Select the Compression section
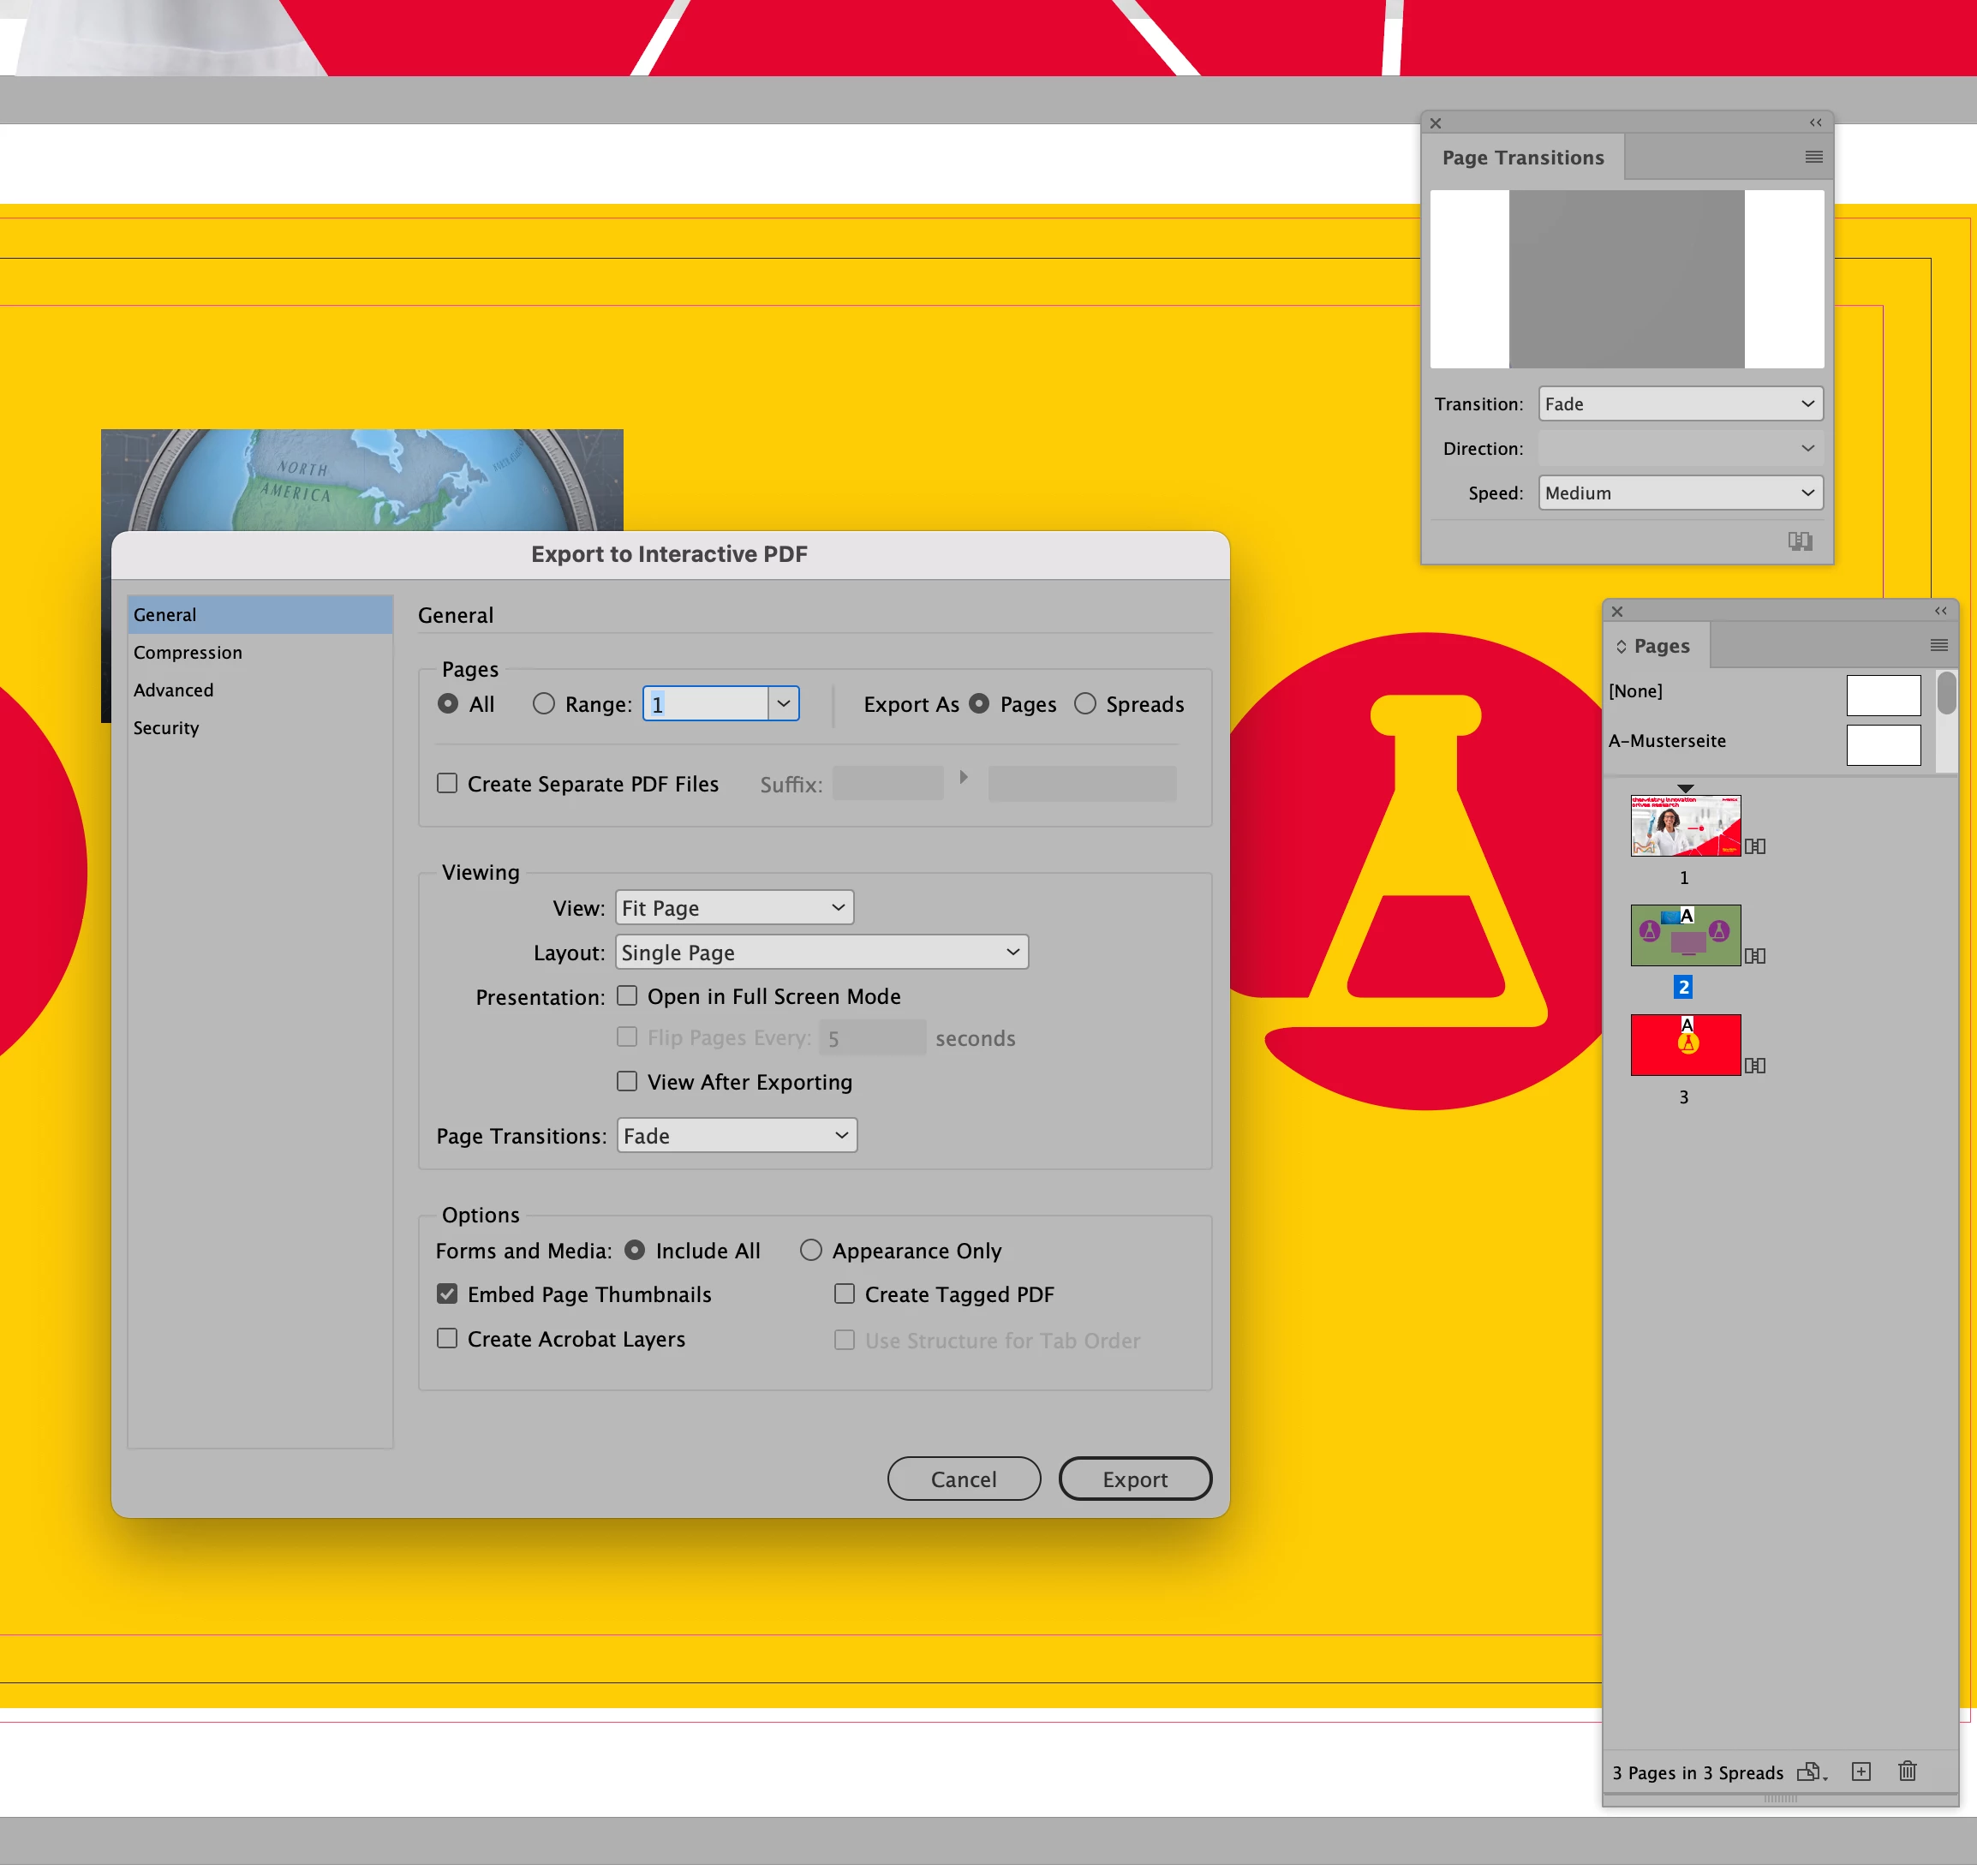1977x1876 pixels. click(x=260, y=653)
